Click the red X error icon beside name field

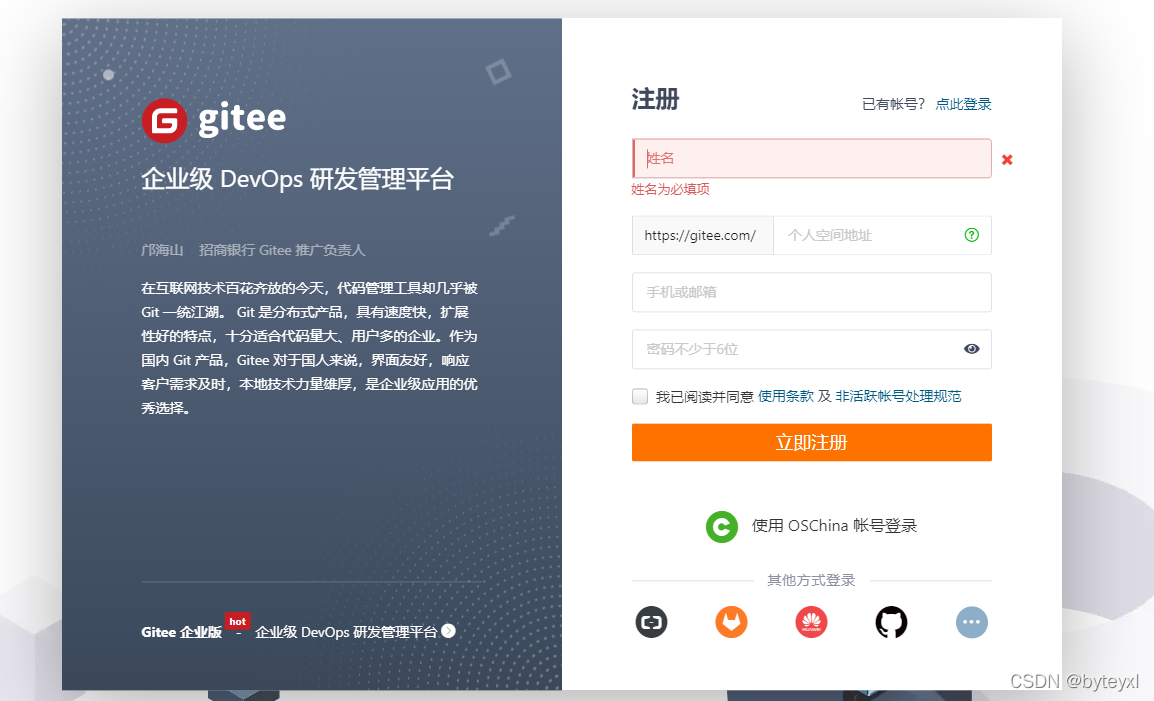coord(1007,159)
